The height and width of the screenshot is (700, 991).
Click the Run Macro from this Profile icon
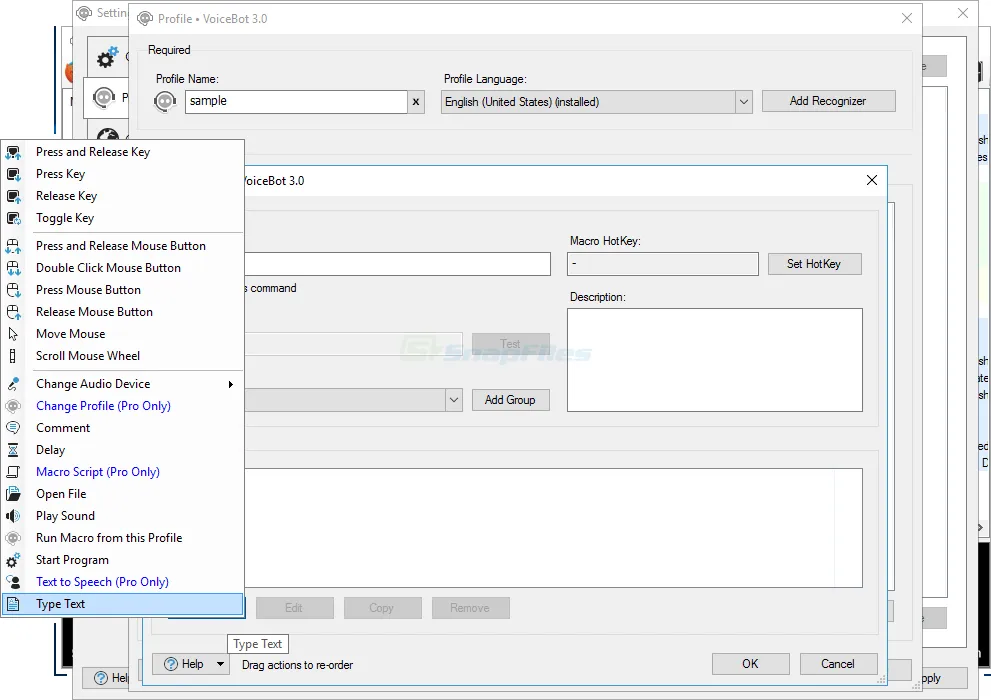click(x=13, y=538)
